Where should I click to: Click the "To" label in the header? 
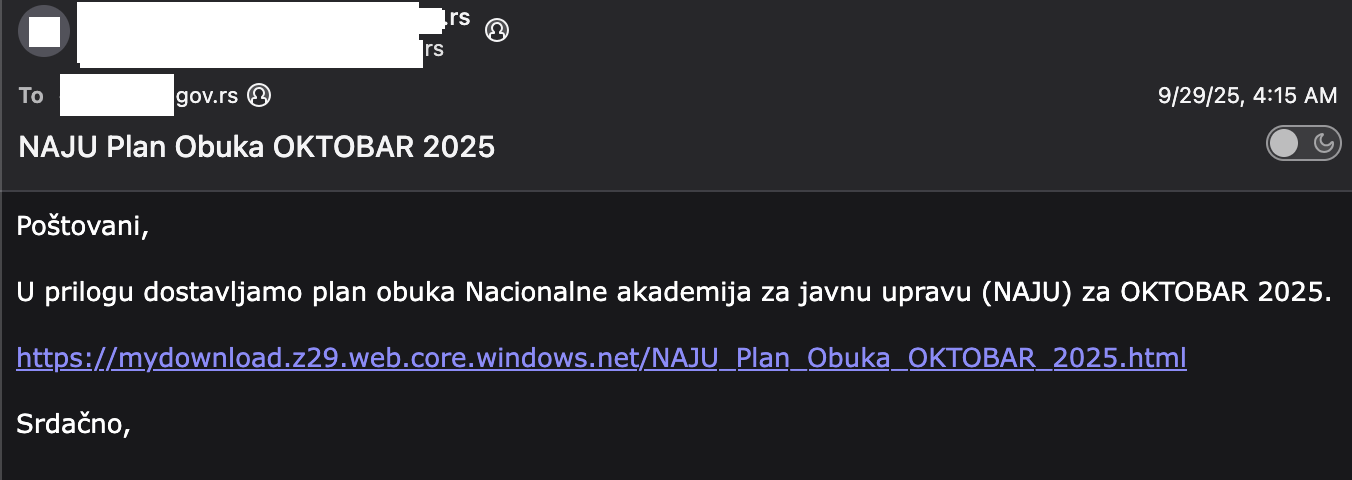pyautogui.click(x=31, y=96)
